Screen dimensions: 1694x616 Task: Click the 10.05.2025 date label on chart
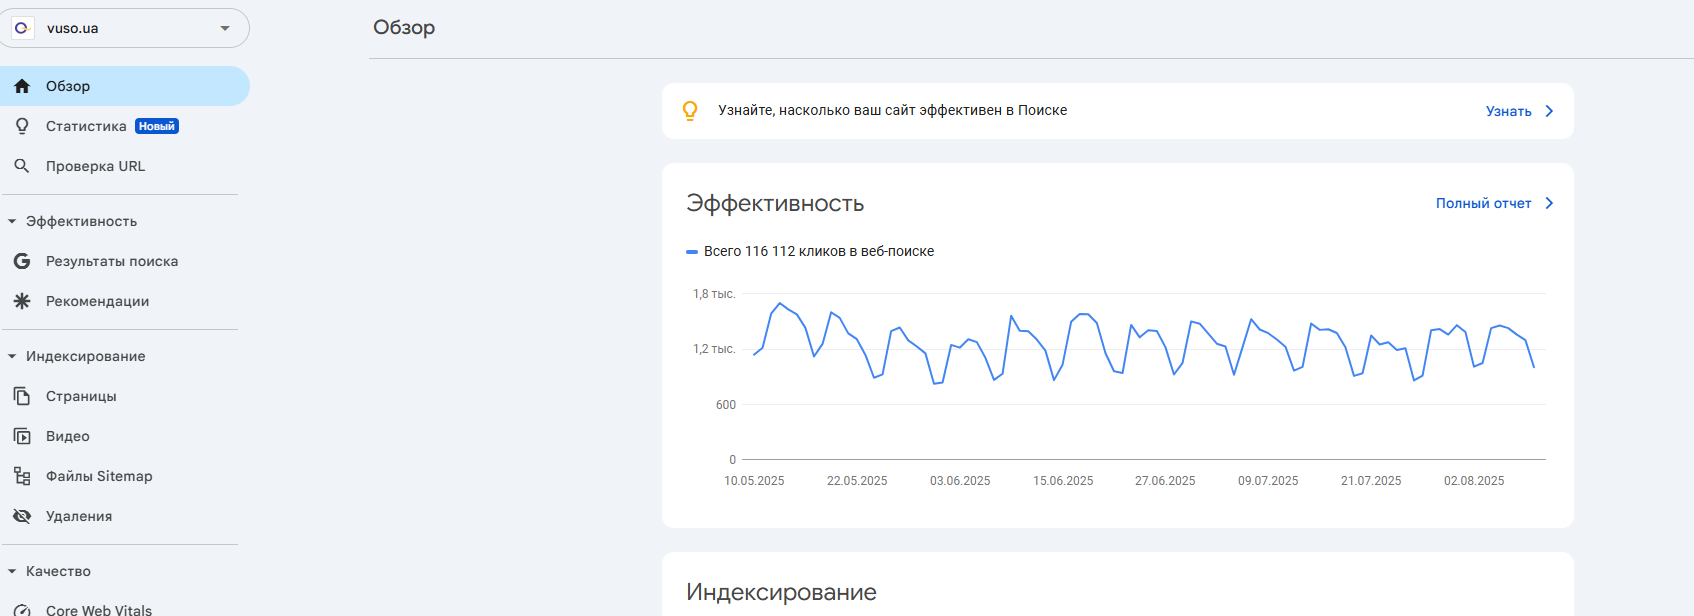click(754, 481)
